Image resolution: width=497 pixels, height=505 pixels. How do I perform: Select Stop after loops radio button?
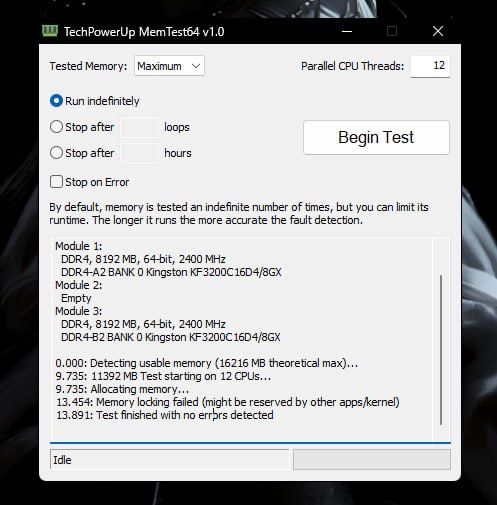[x=56, y=127]
